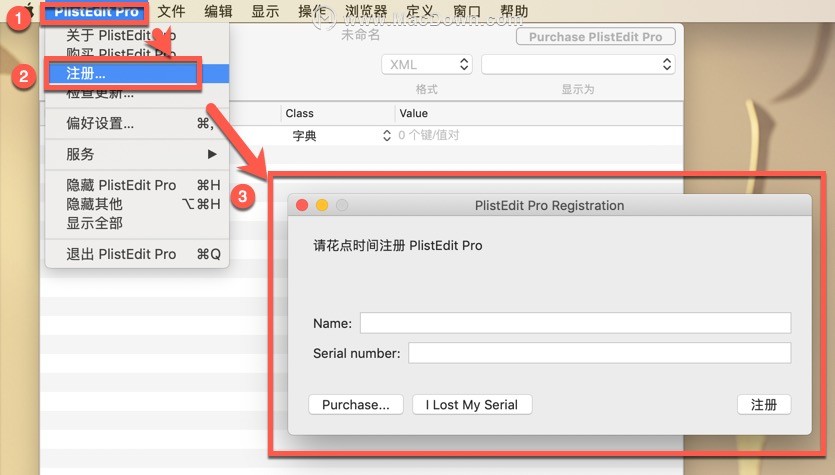Open the Apple menu

31,10
